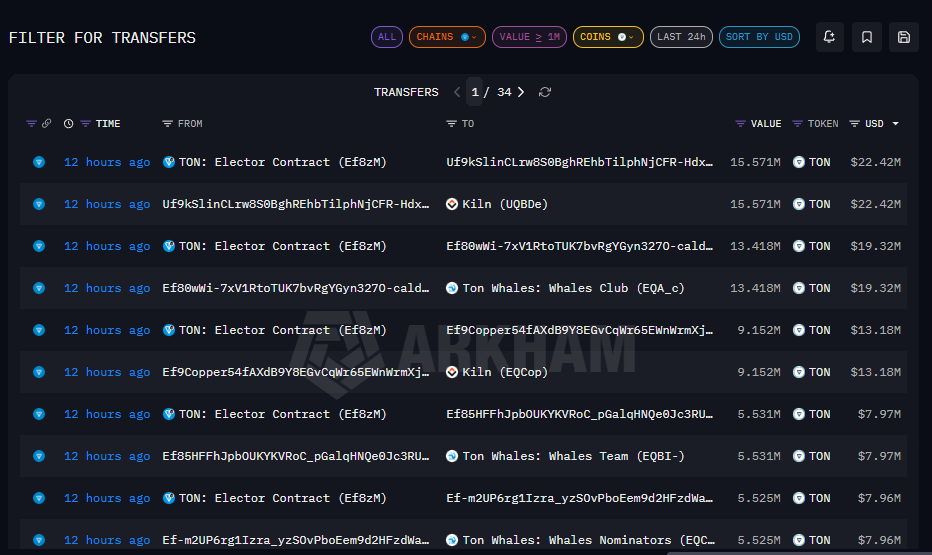Click Ton Whales icon beside Whales Nominators
932x555 pixels.
(452, 540)
